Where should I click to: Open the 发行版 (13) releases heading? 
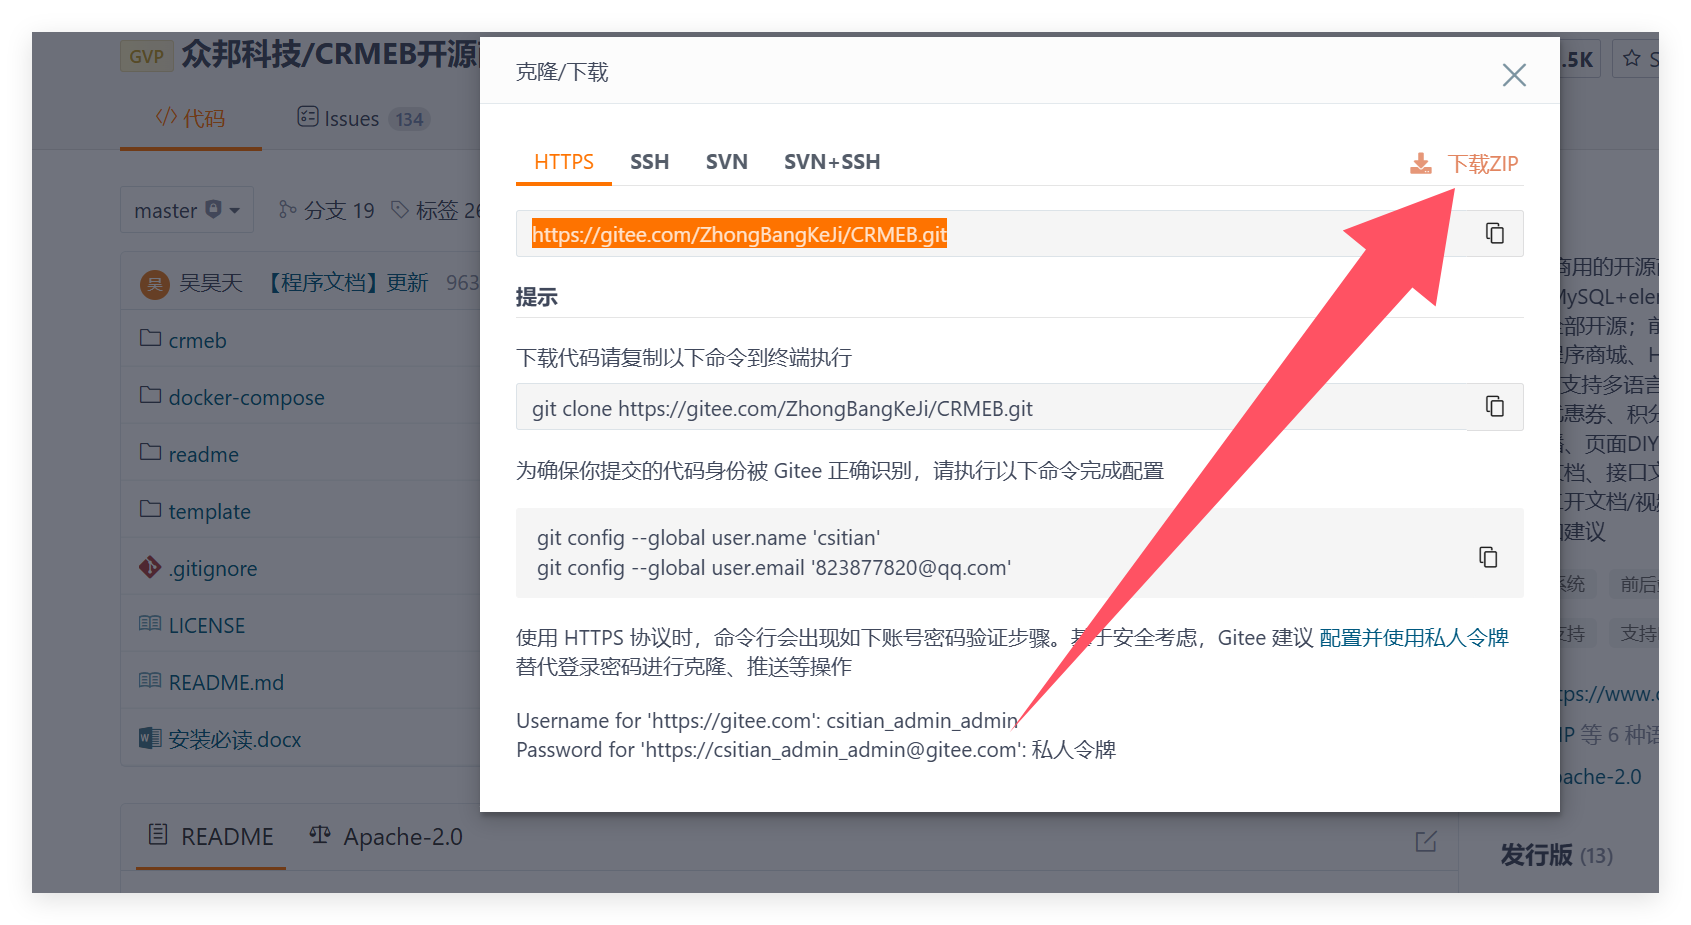point(1556,855)
